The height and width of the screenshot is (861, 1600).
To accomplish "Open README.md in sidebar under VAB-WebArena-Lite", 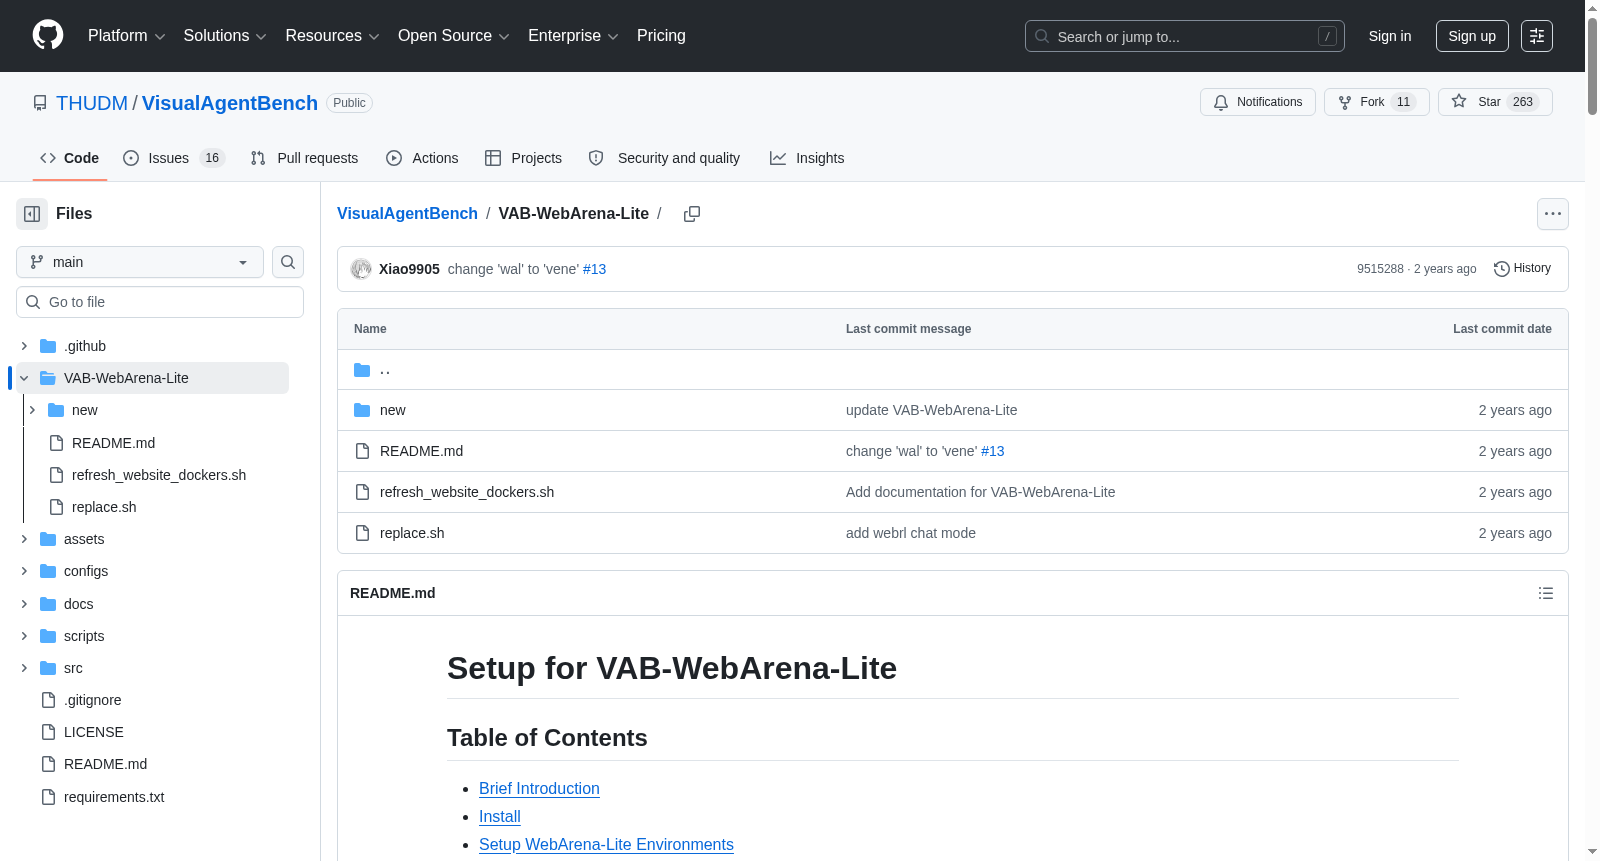I will [113, 443].
